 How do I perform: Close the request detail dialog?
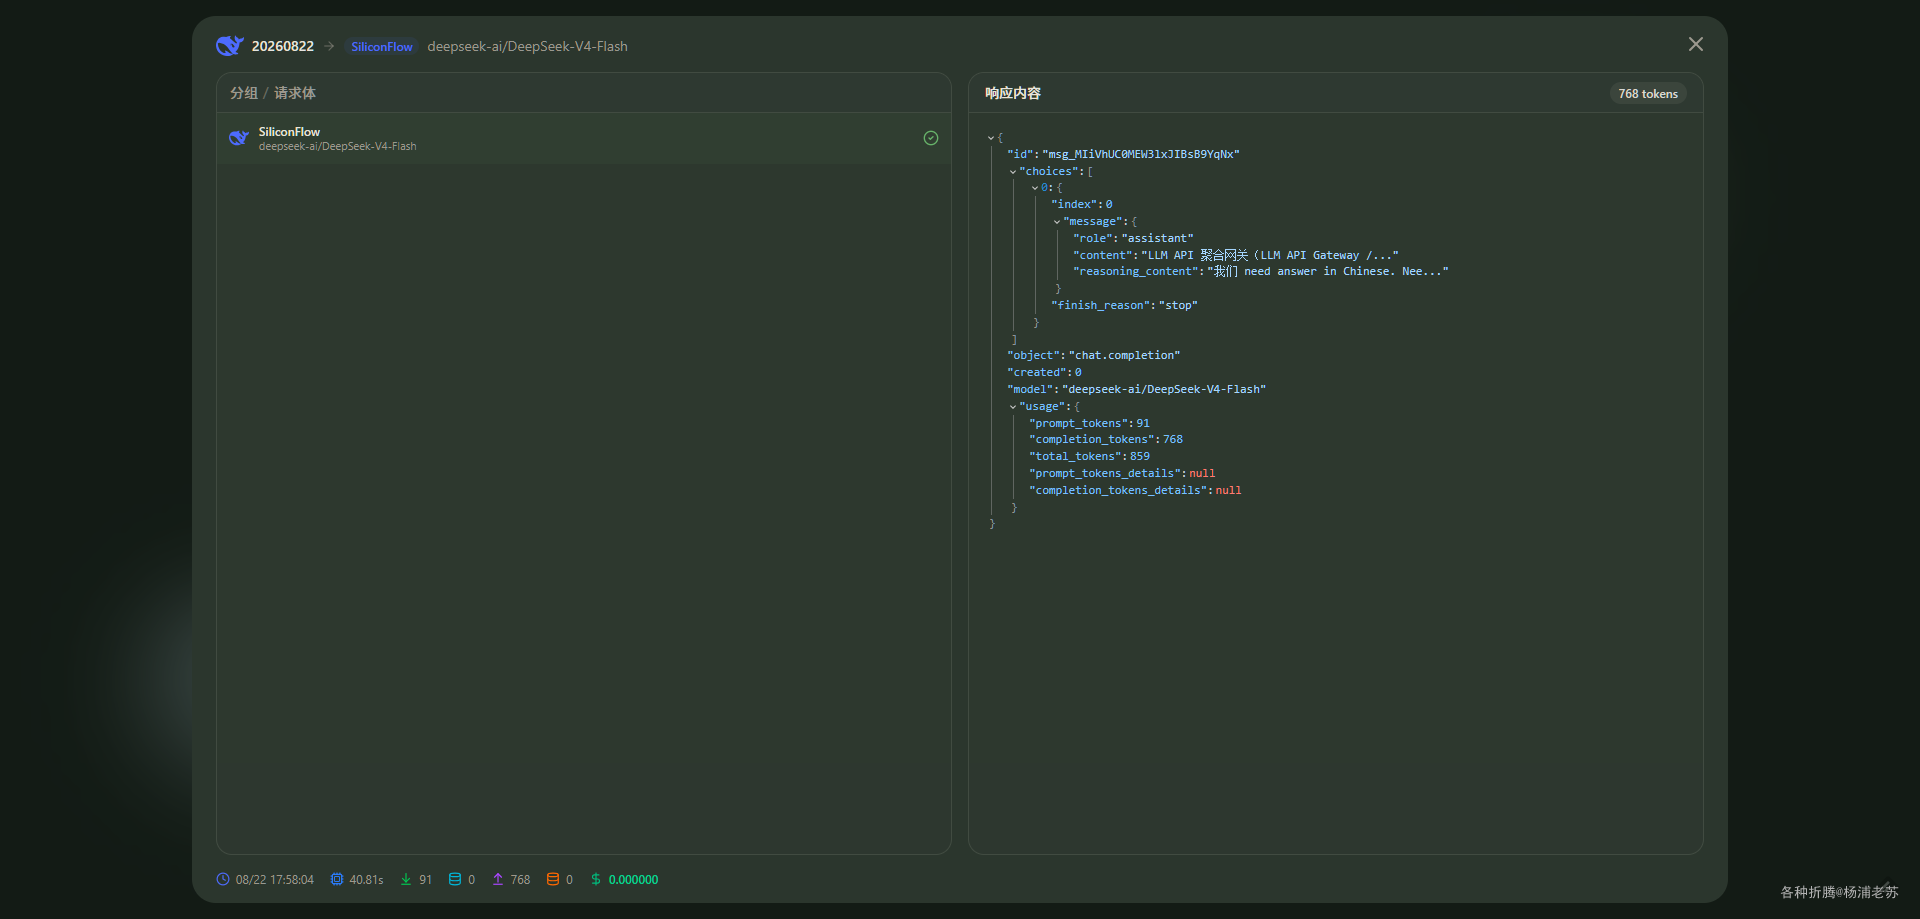click(1696, 44)
